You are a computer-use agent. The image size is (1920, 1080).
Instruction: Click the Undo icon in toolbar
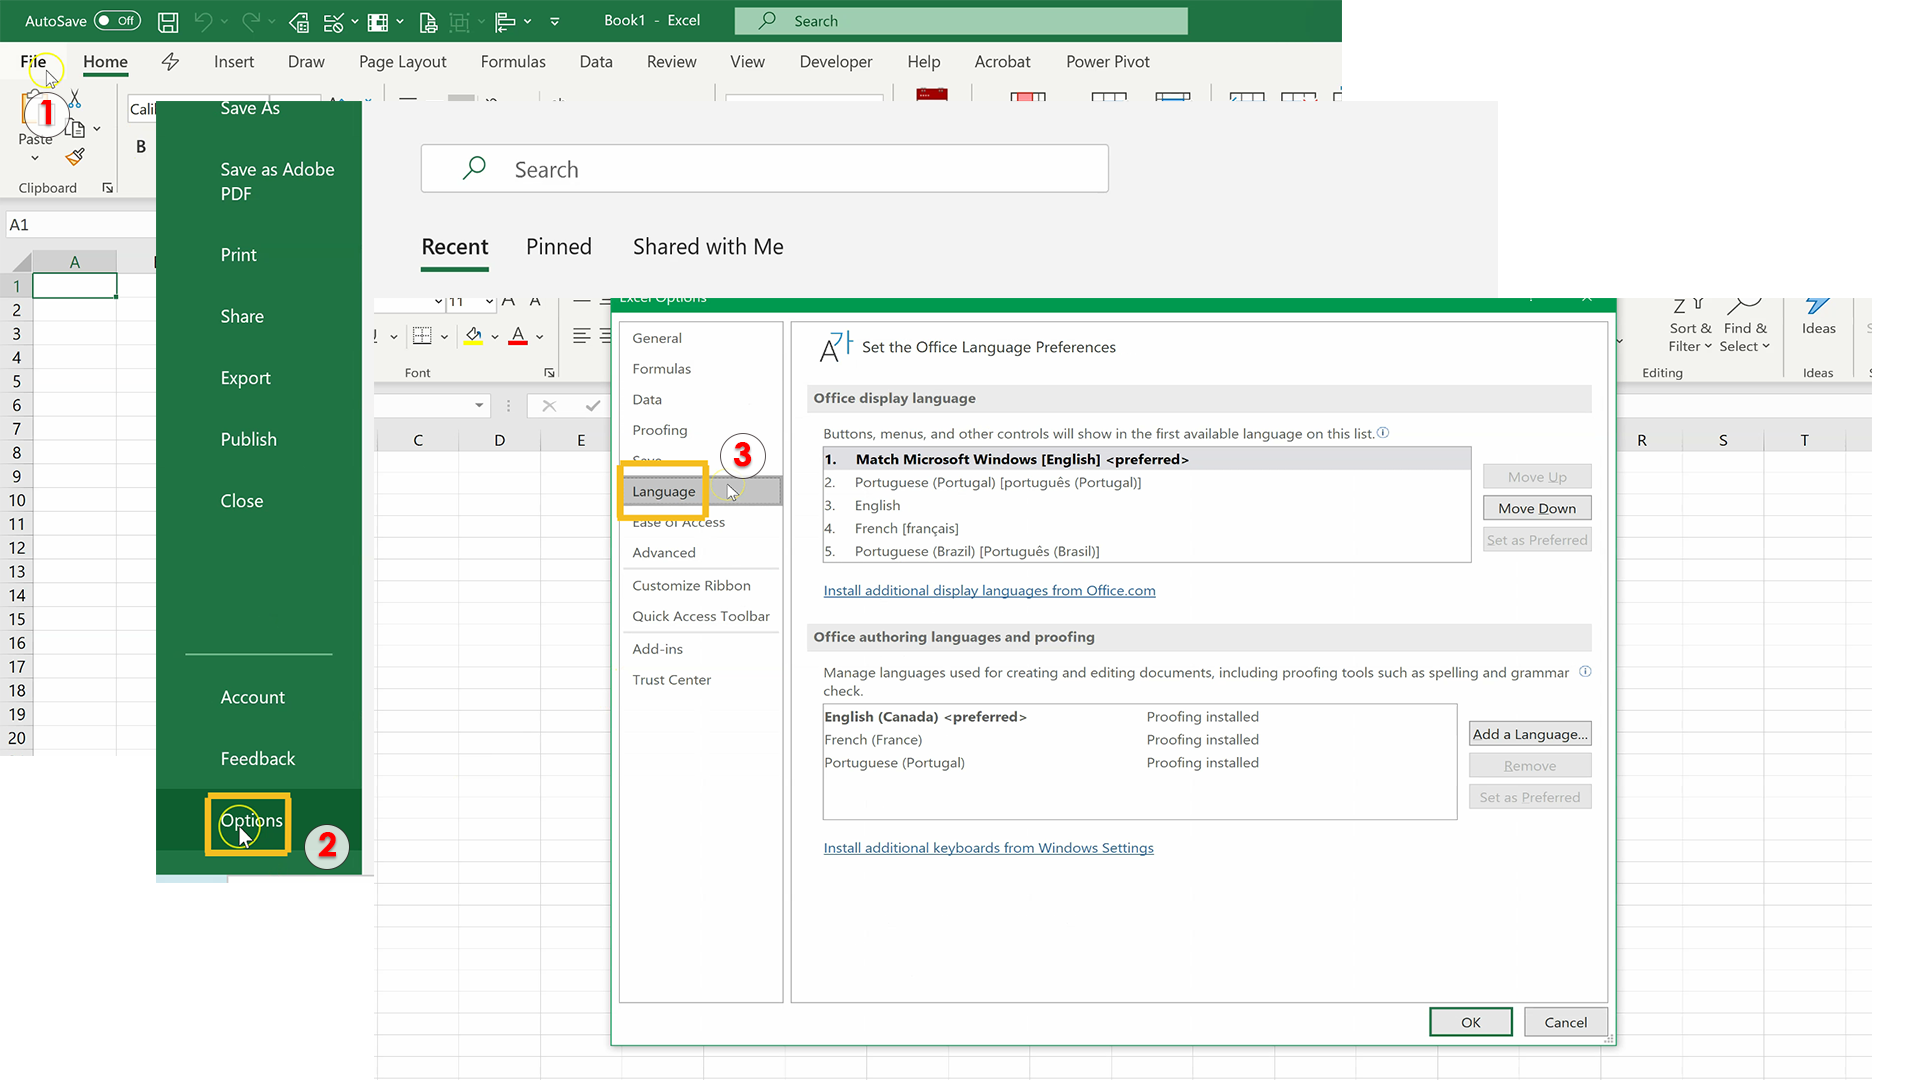pos(204,20)
